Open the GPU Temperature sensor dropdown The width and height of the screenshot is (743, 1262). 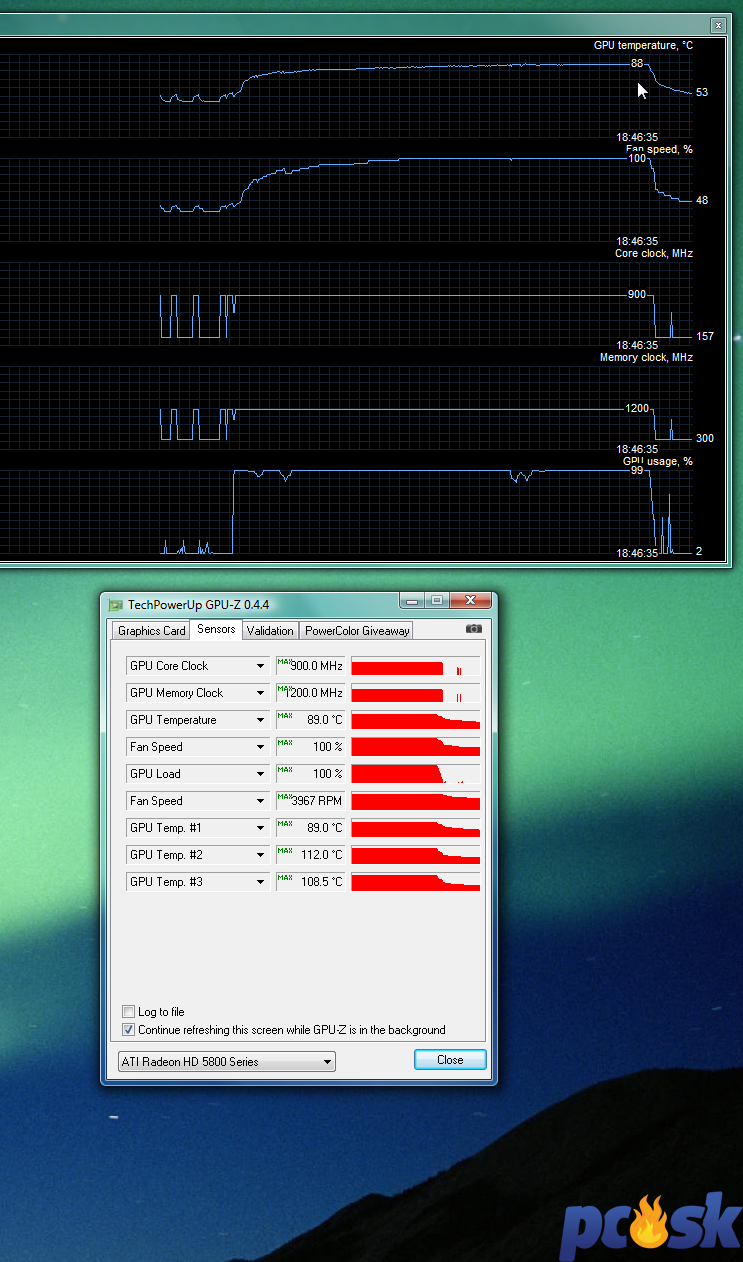point(261,720)
